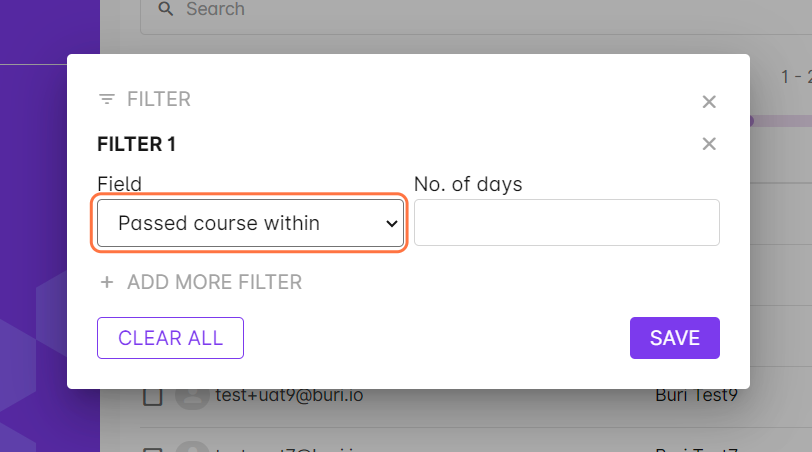Image resolution: width=812 pixels, height=452 pixels.
Task: Close the Filter dialog with top X
Action: (709, 101)
